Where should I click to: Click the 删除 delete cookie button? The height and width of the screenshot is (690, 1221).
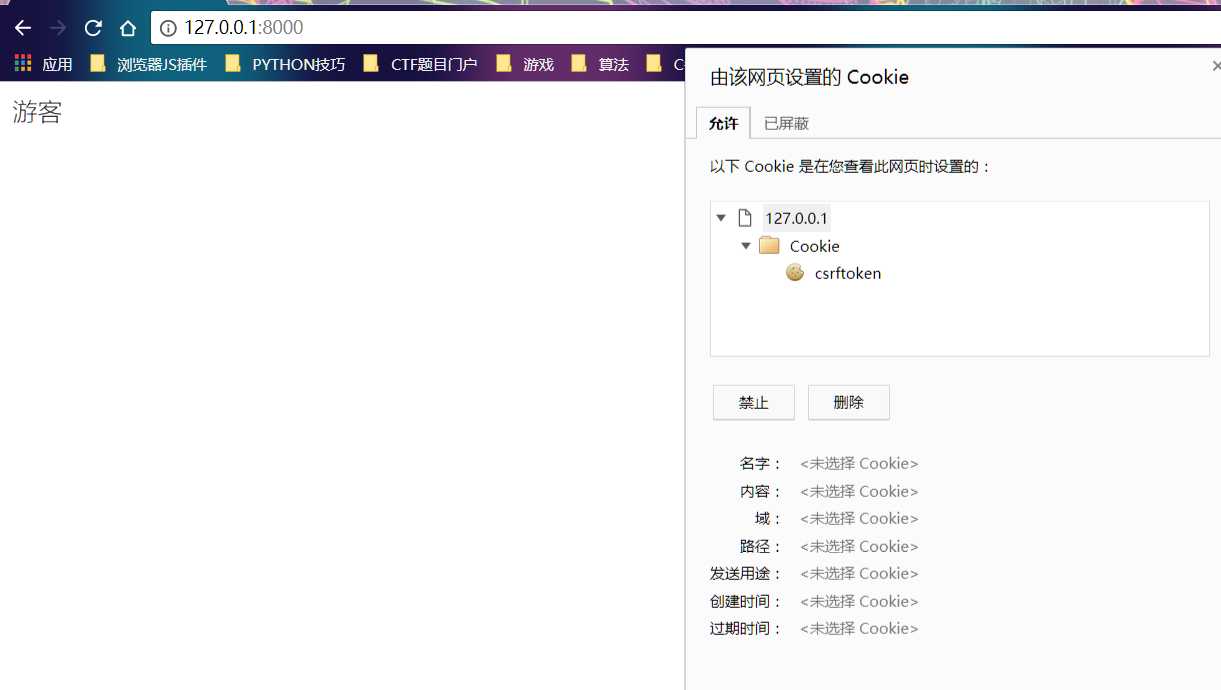point(848,402)
